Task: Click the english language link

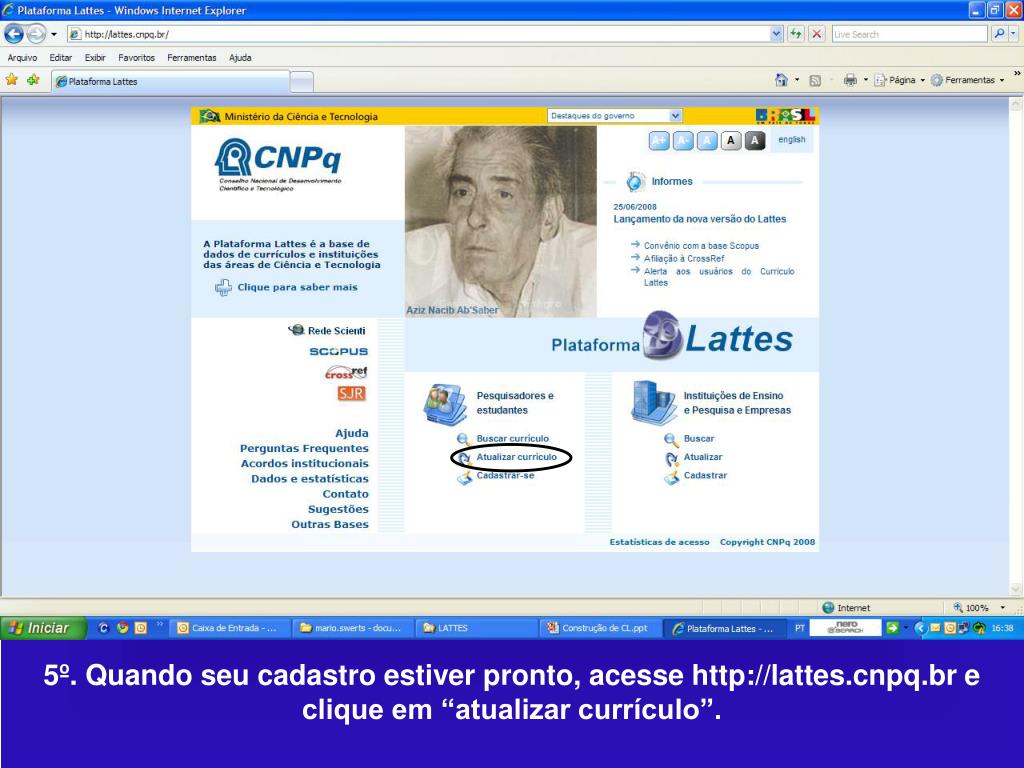Action: point(792,140)
